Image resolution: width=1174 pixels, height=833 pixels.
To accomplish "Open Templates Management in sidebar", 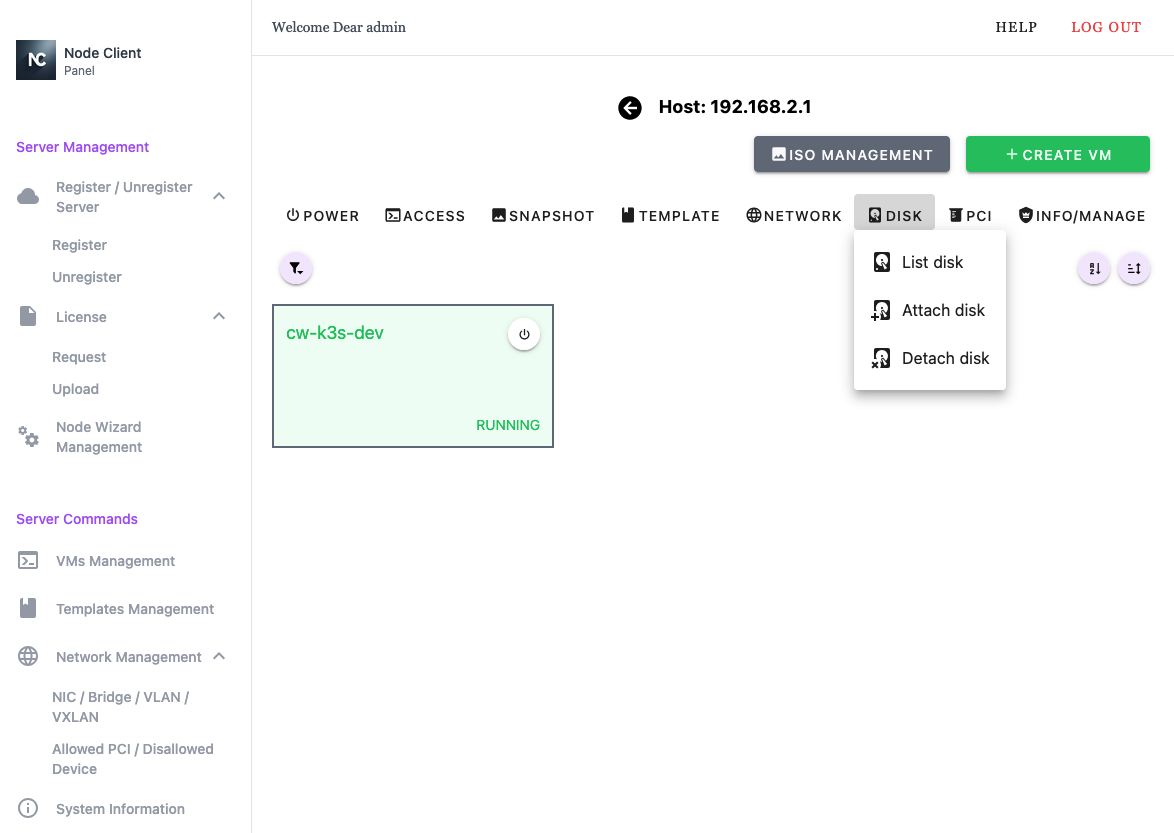I will point(134,609).
